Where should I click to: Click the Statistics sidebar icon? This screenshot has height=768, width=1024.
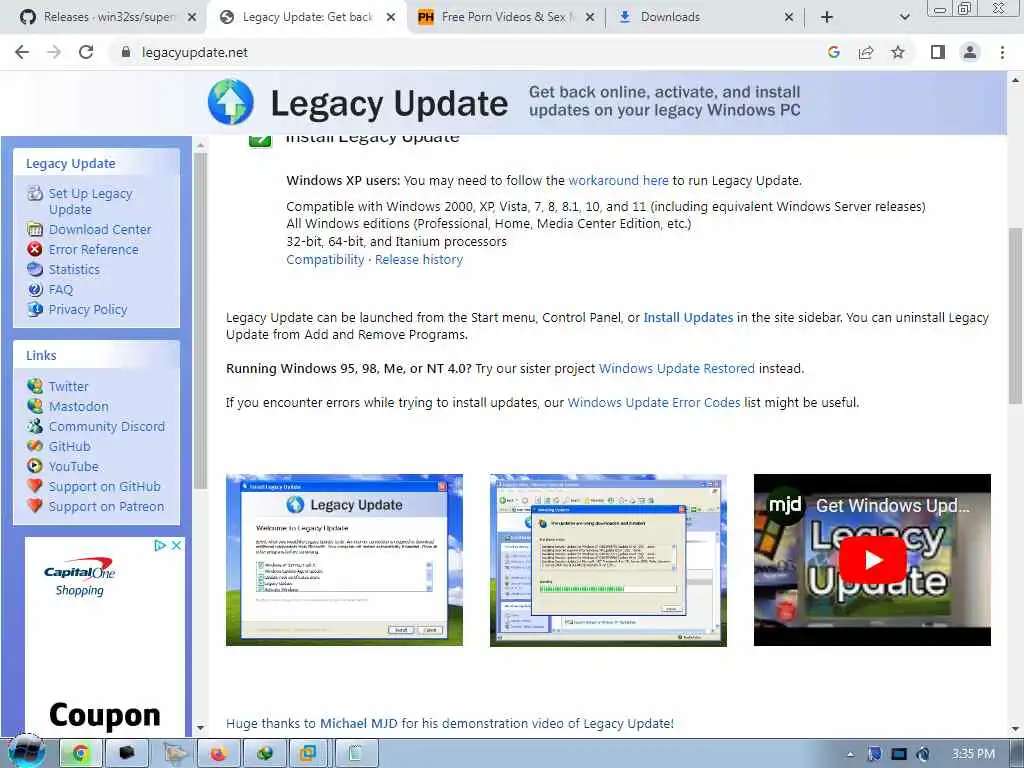click(x=35, y=269)
